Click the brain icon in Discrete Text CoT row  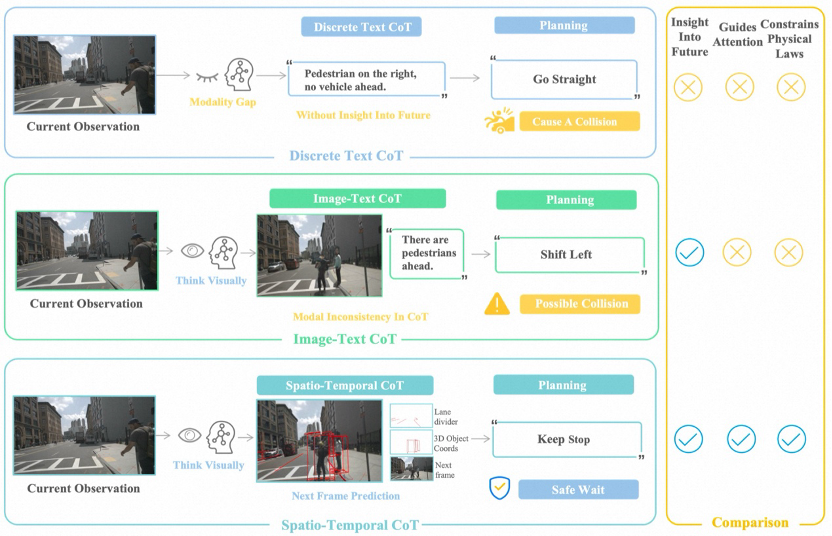click(x=239, y=74)
